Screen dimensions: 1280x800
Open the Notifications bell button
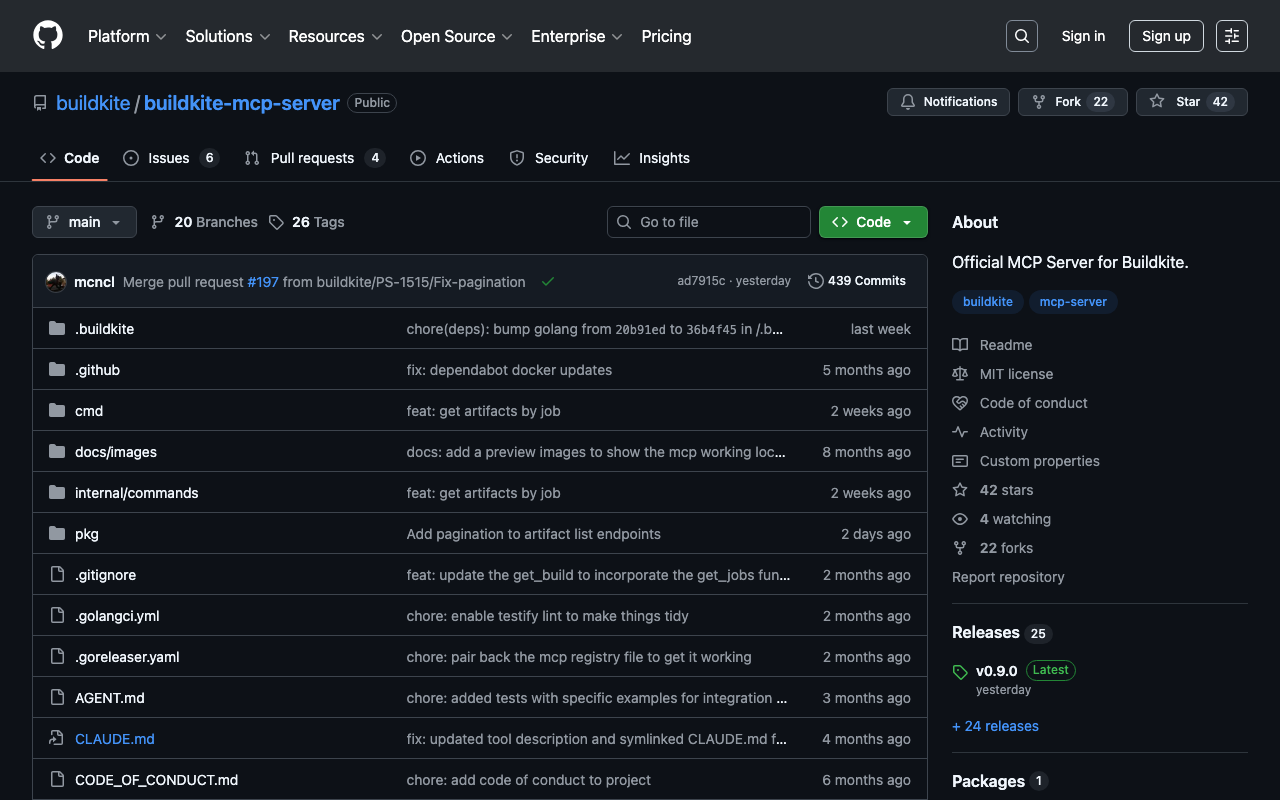(x=948, y=102)
